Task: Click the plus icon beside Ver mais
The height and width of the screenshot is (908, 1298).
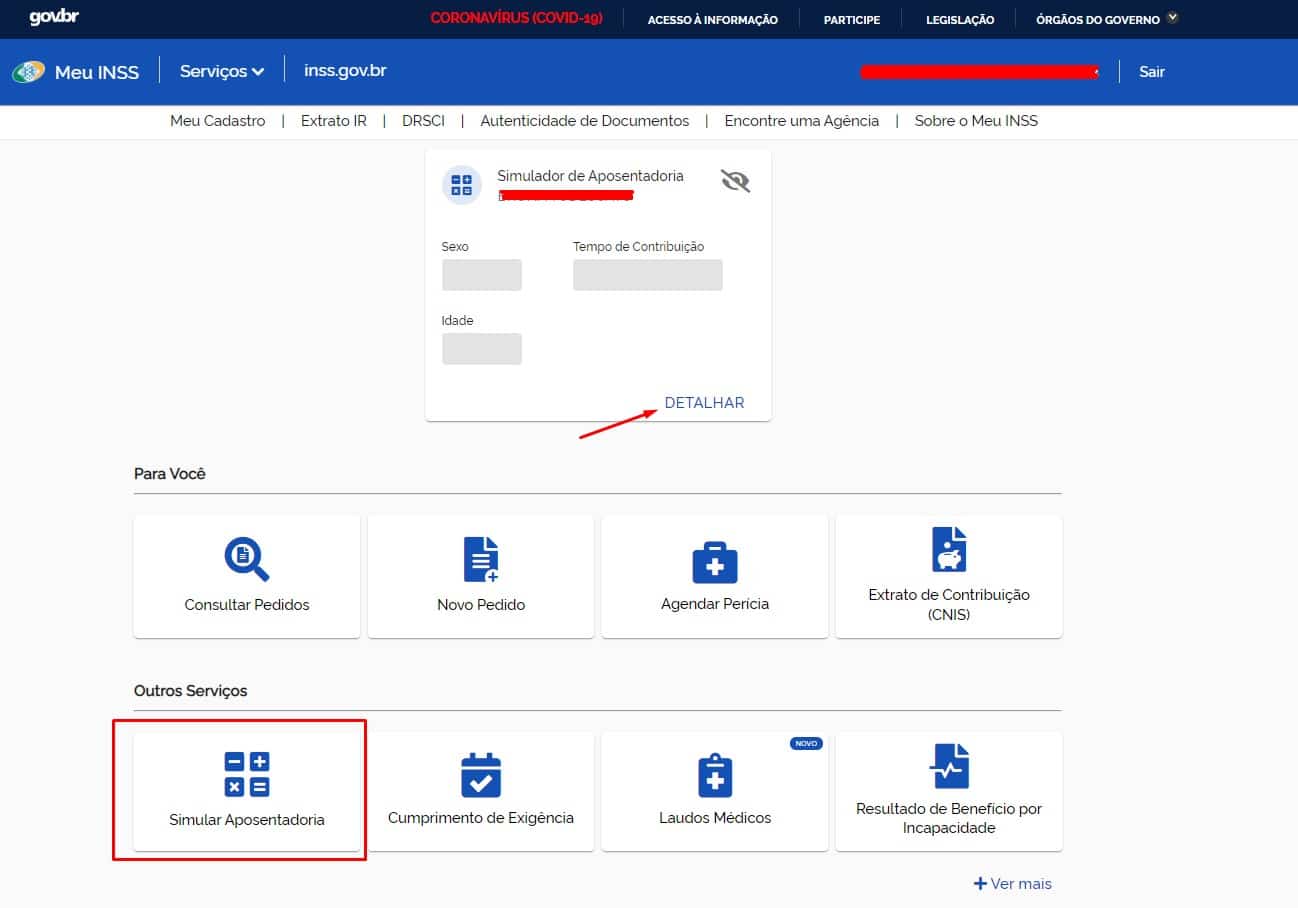Action: click(980, 884)
